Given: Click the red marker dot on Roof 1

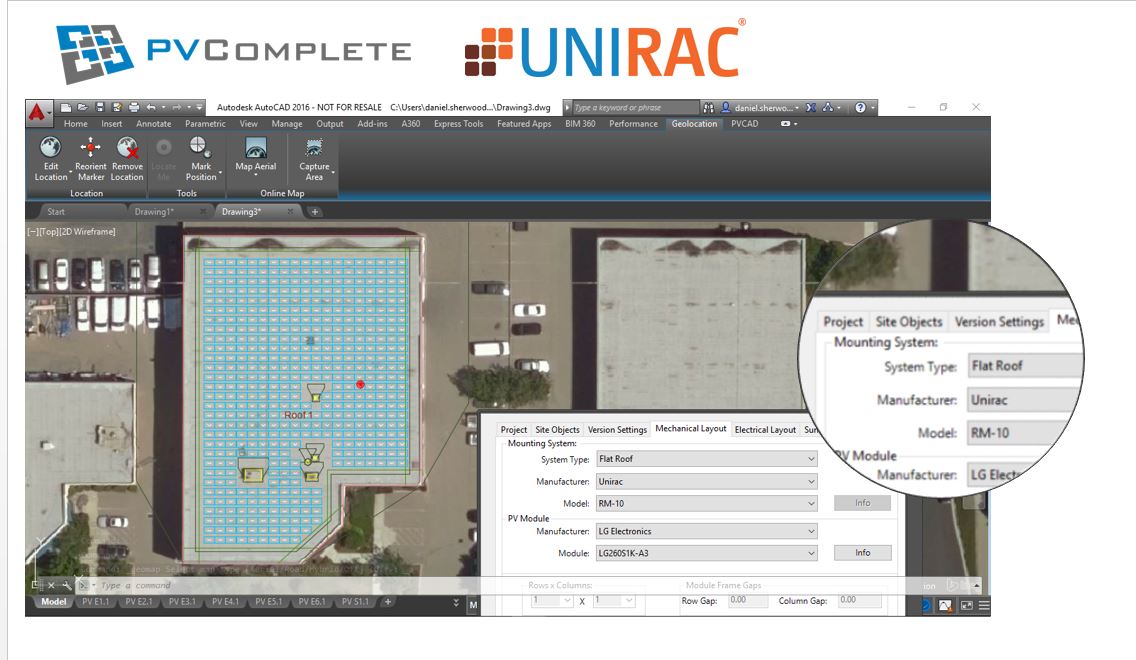Looking at the screenshot, I should pyautogui.click(x=360, y=384).
